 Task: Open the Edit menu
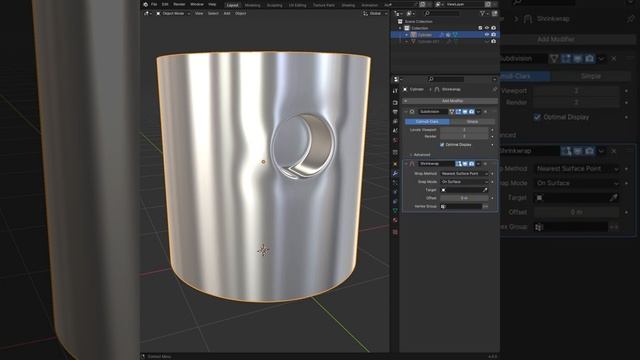165,4
